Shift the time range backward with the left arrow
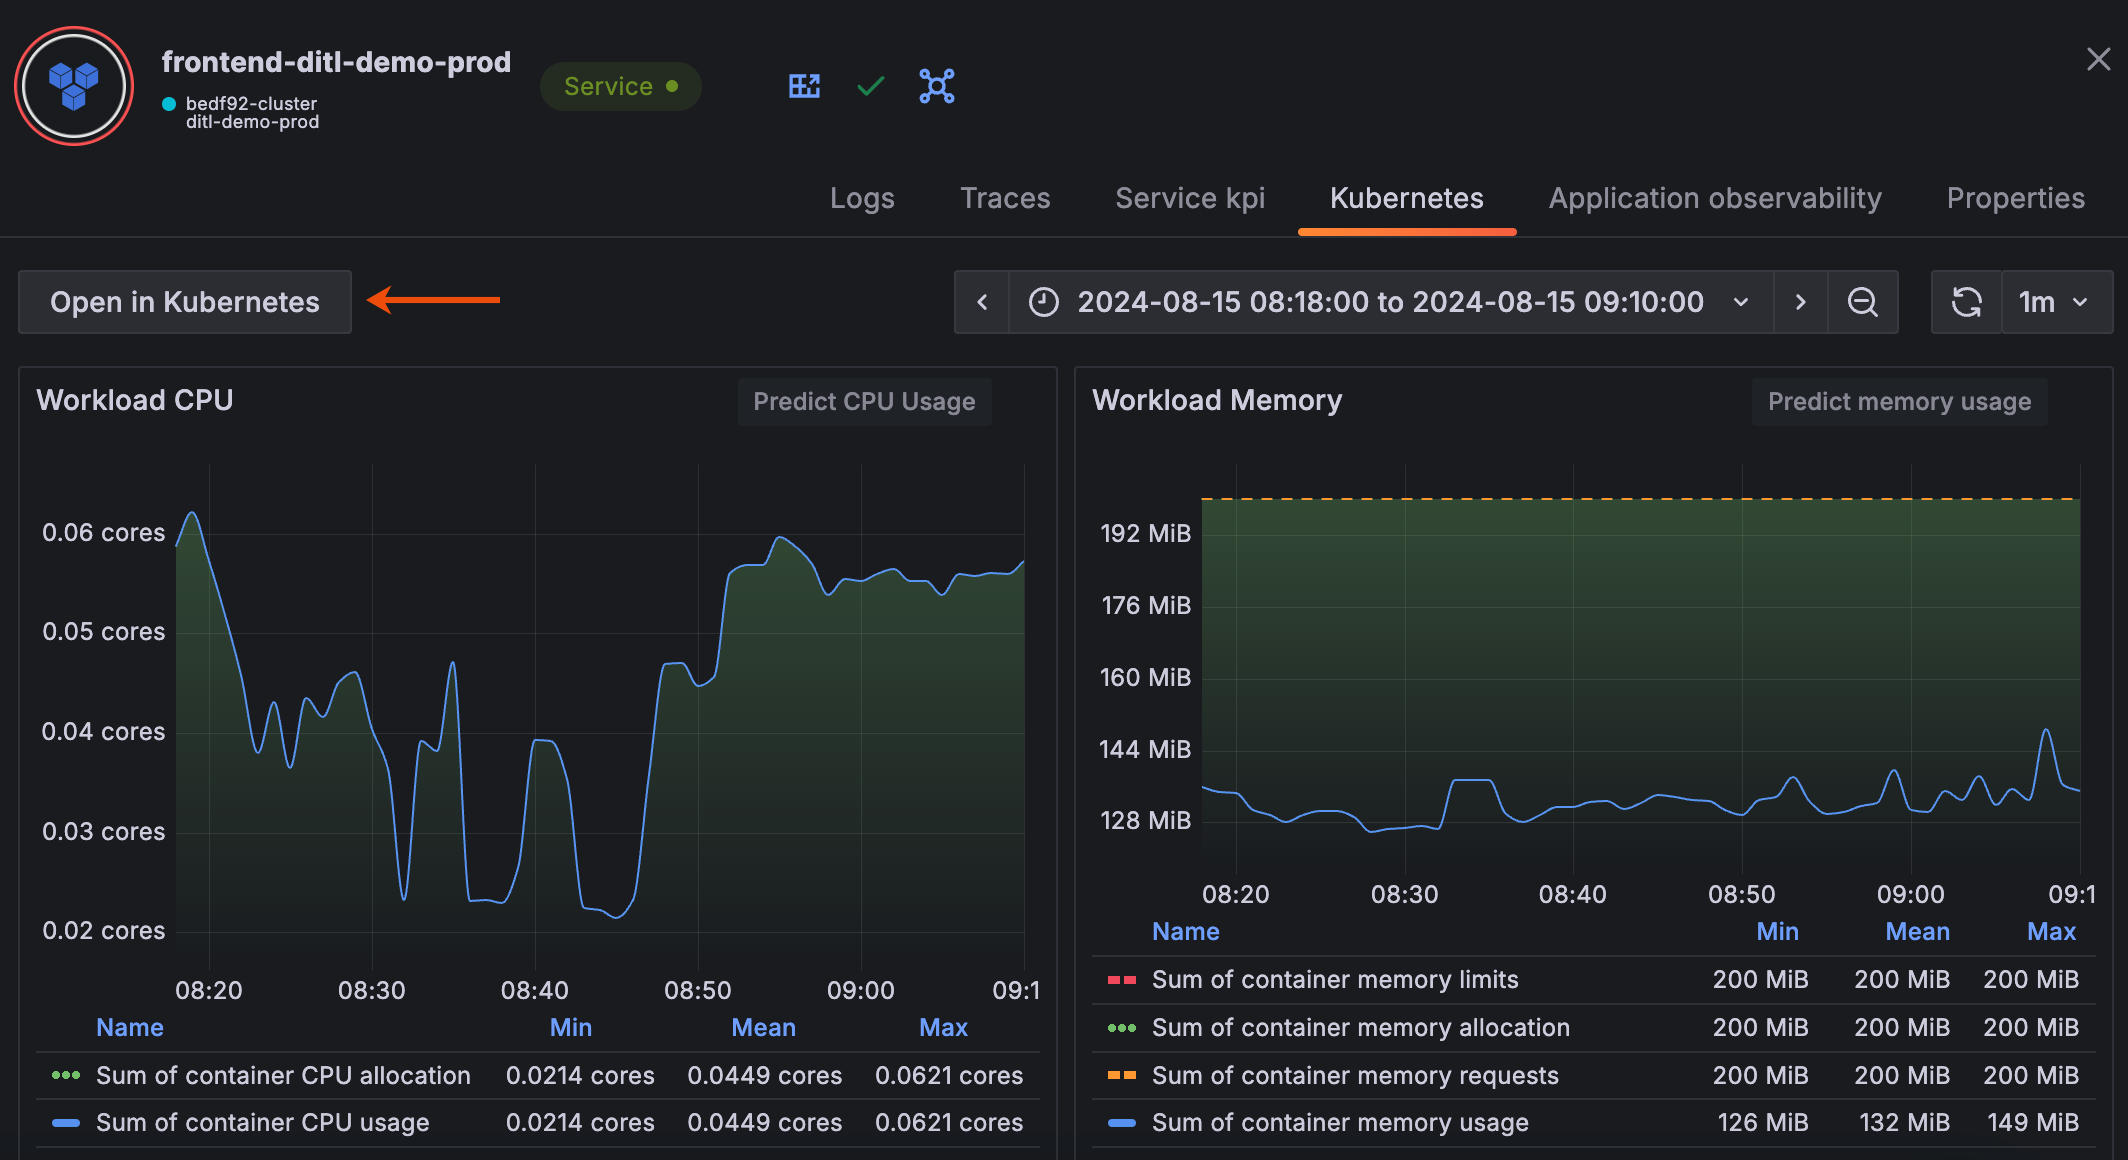Image resolution: width=2128 pixels, height=1160 pixels. pos(981,301)
